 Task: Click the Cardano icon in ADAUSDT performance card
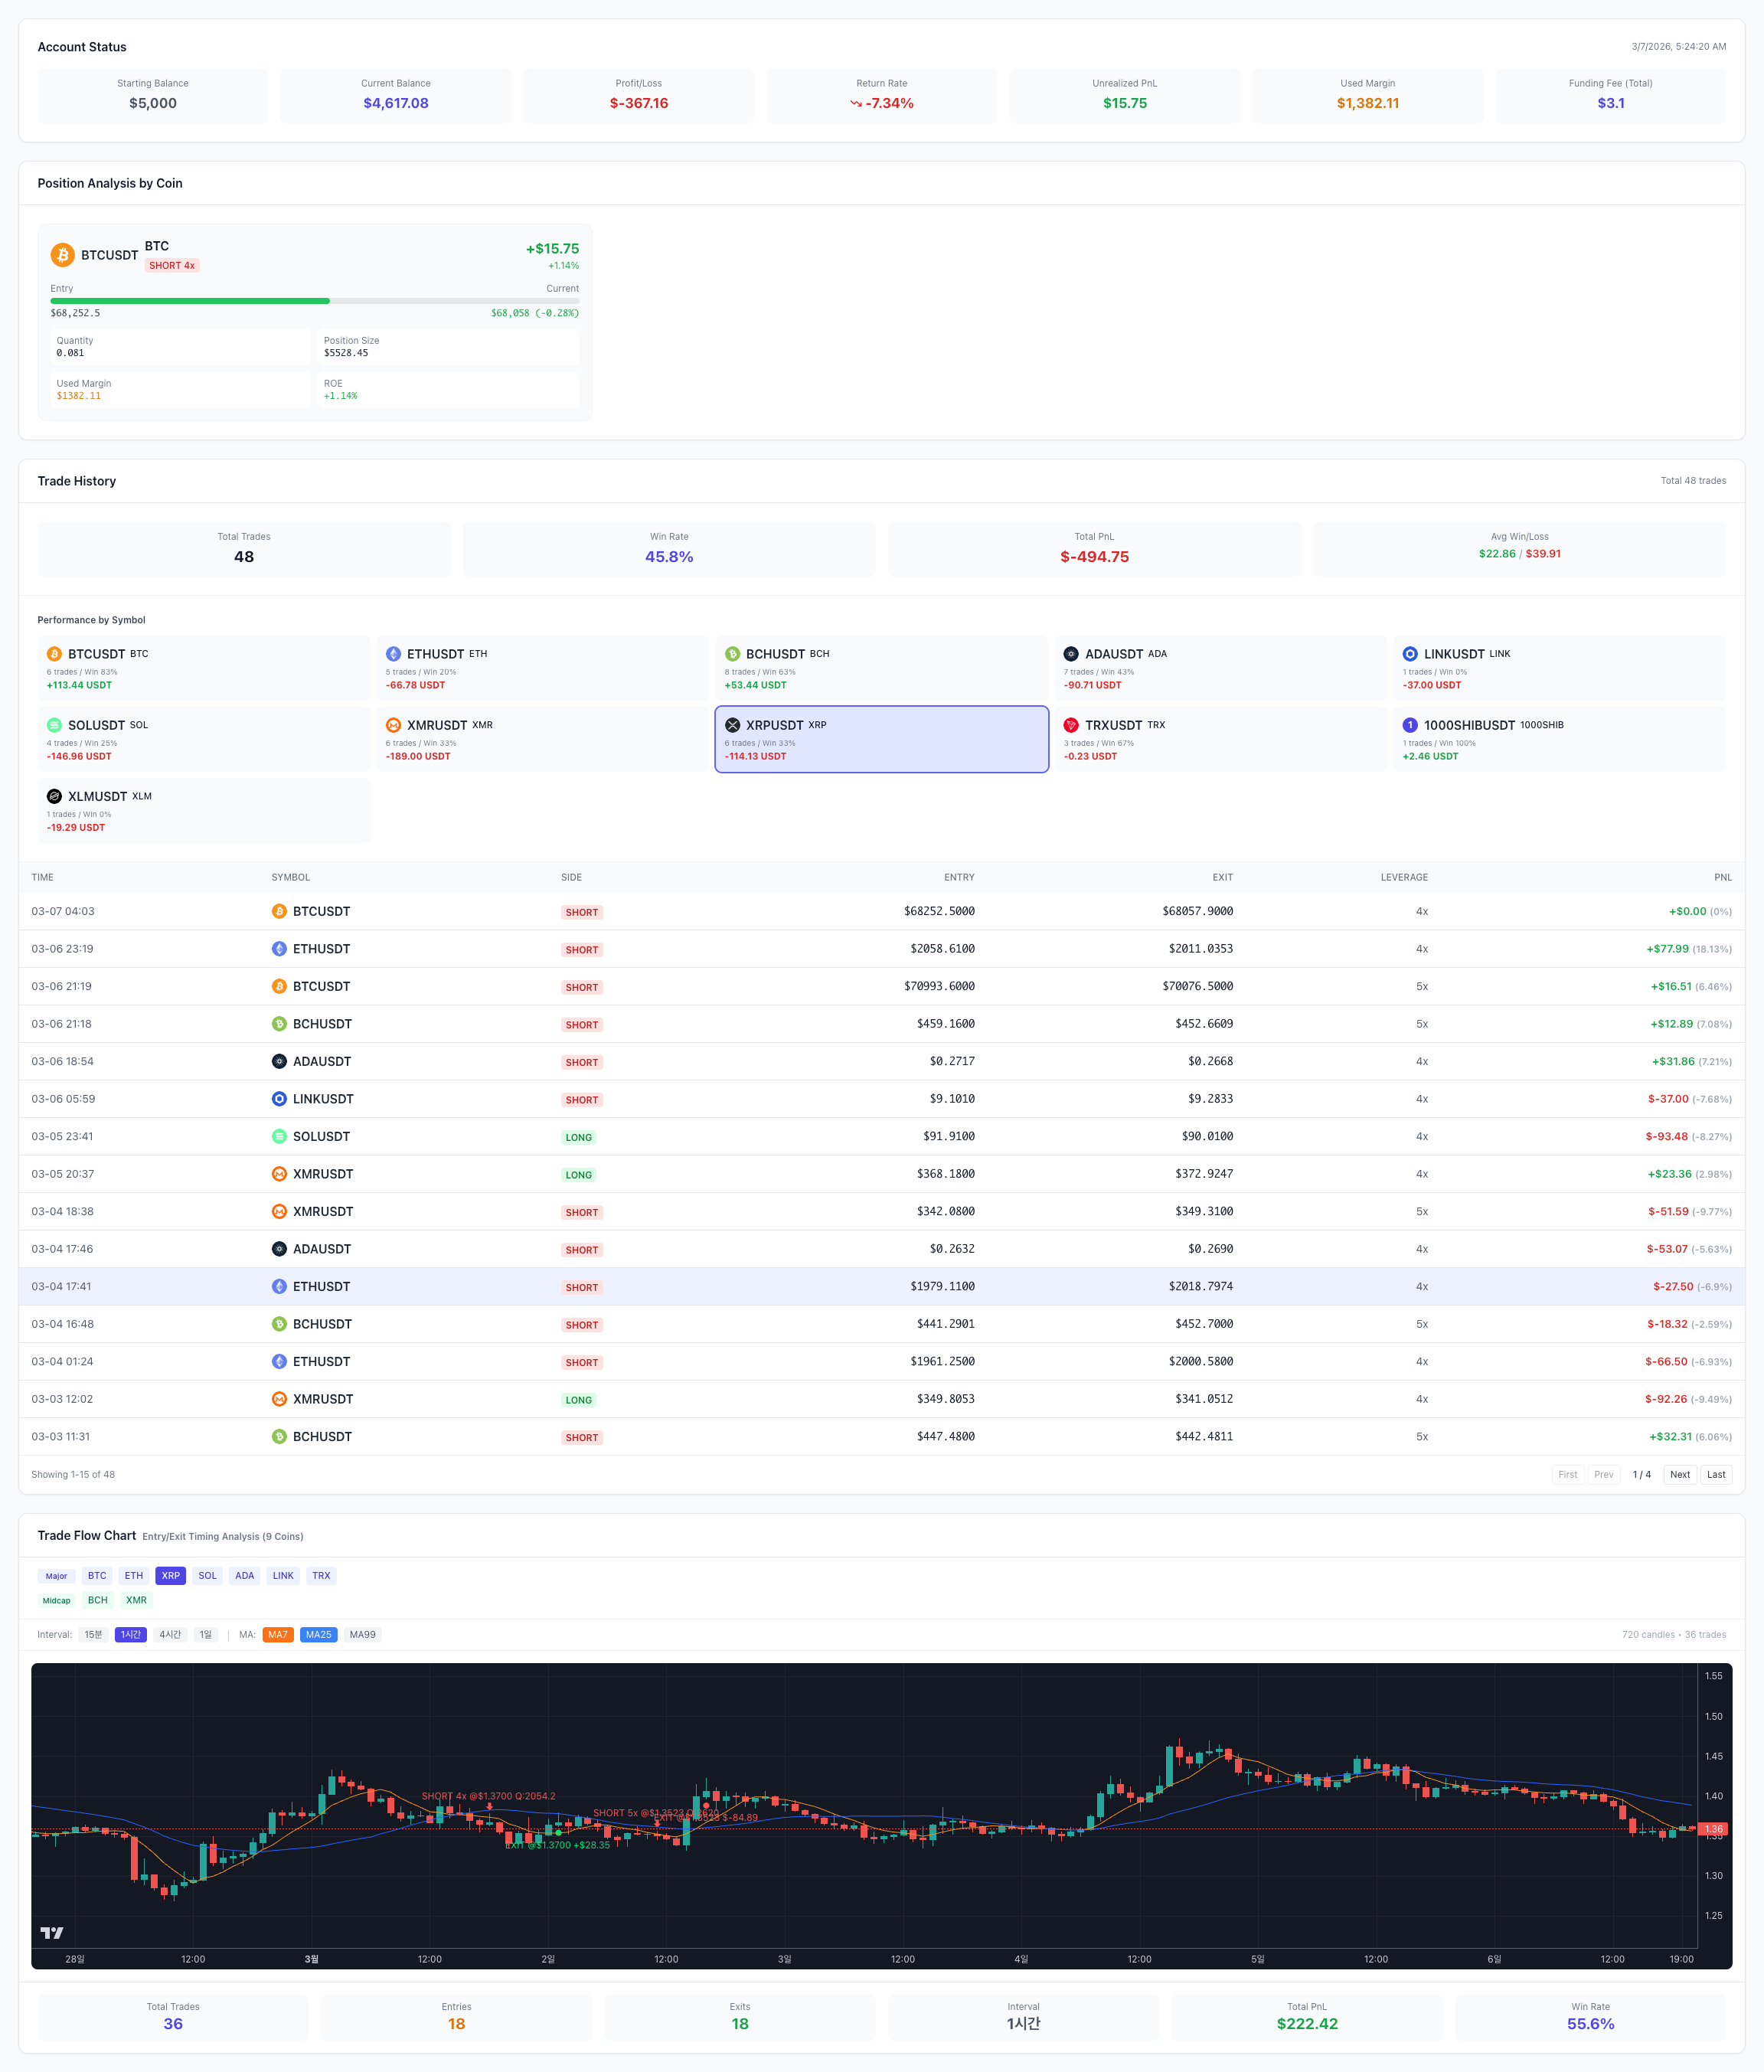click(1071, 654)
